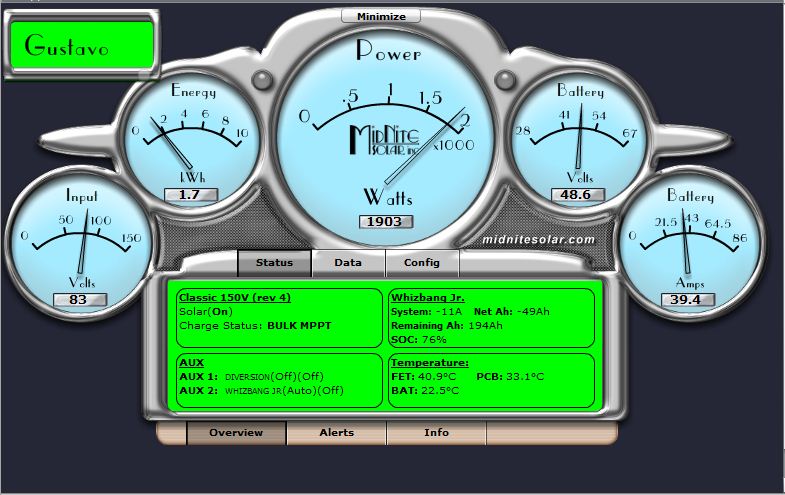The height and width of the screenshot is (495, 785).
Task: Click the Minimize button above the Power gauge
Action: [x=381, y=16]
